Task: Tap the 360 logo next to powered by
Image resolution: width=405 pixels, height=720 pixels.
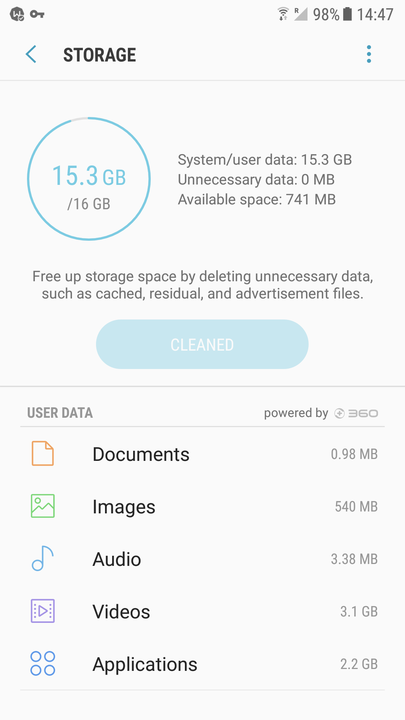Action: coord(356,413)
